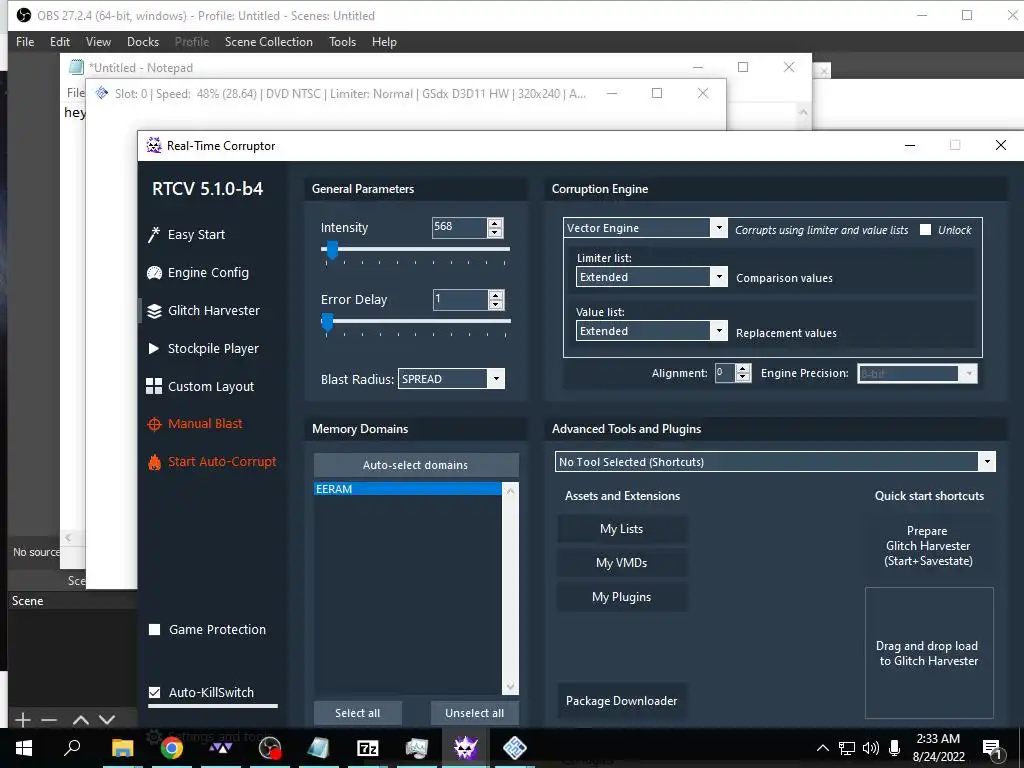Open the OBS View menu
The height and width of the screenshot is (768, 1024).
(x=98, y=42)
